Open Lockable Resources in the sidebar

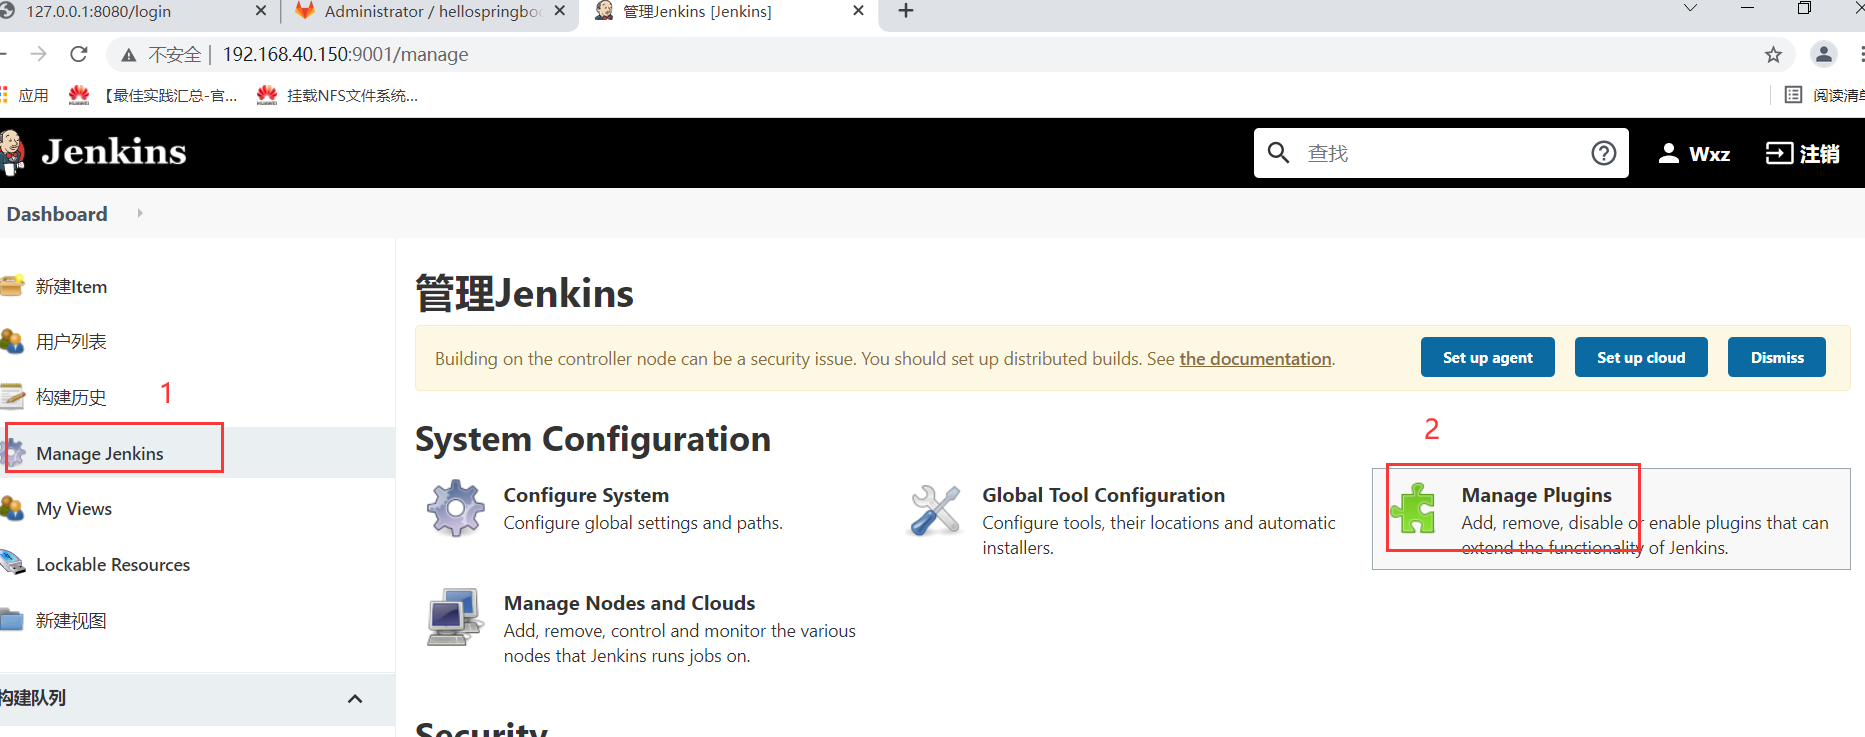113,565
